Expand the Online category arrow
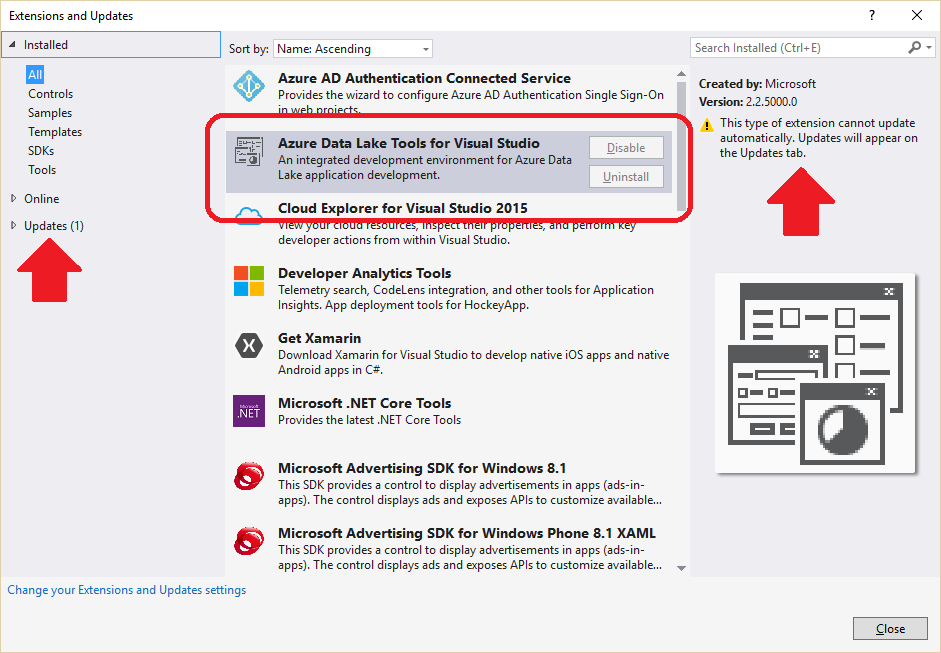Viewport: 941px width, 653px height. (13, 198)
